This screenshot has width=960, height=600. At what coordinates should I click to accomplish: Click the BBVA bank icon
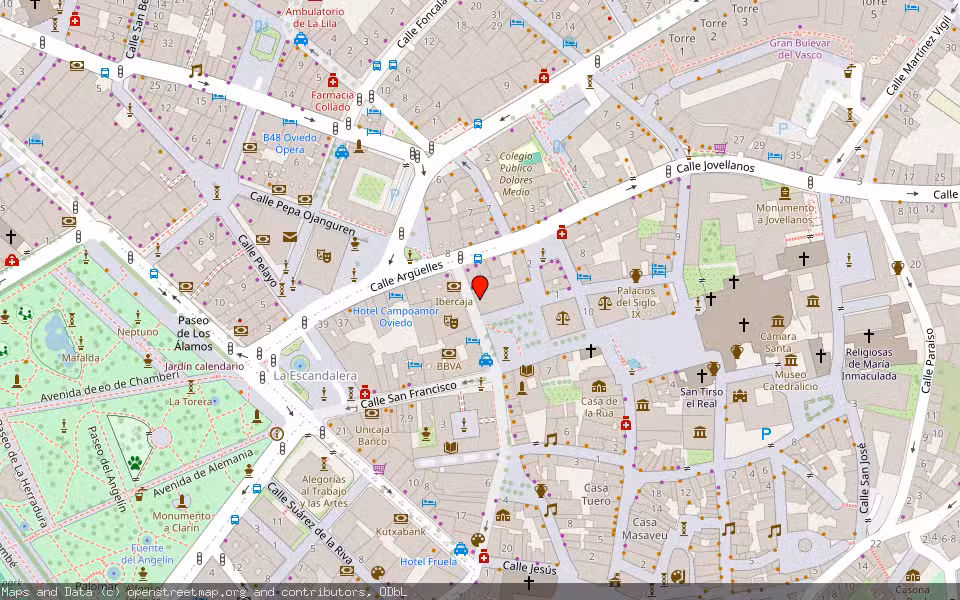(x=449, y=354)
